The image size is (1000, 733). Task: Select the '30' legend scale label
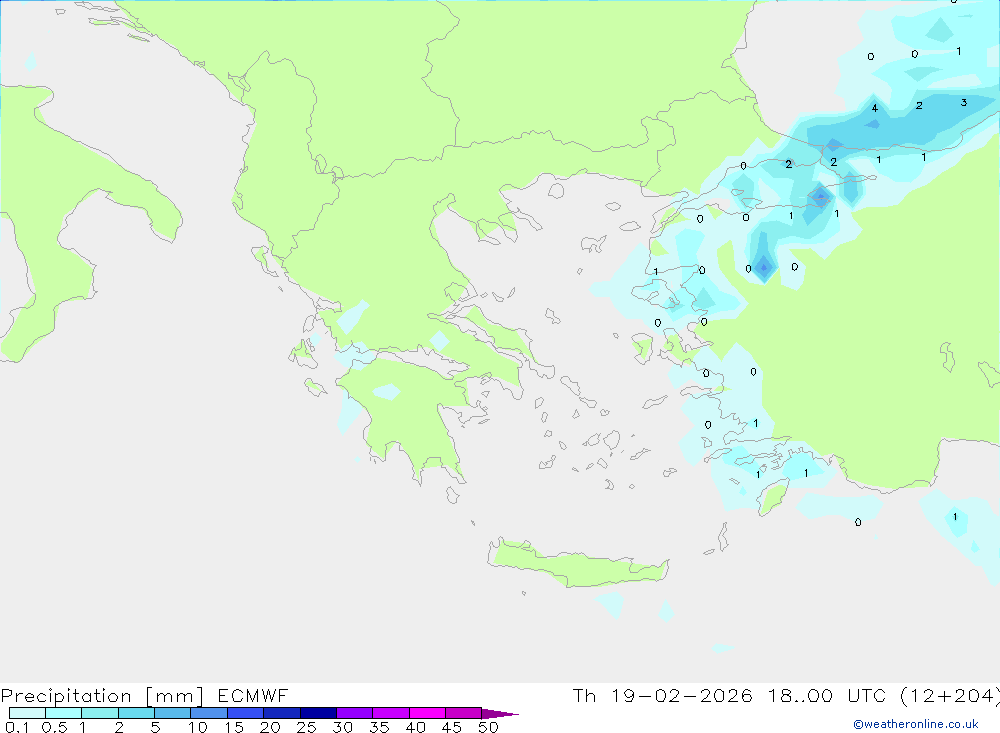pos(343,727)
